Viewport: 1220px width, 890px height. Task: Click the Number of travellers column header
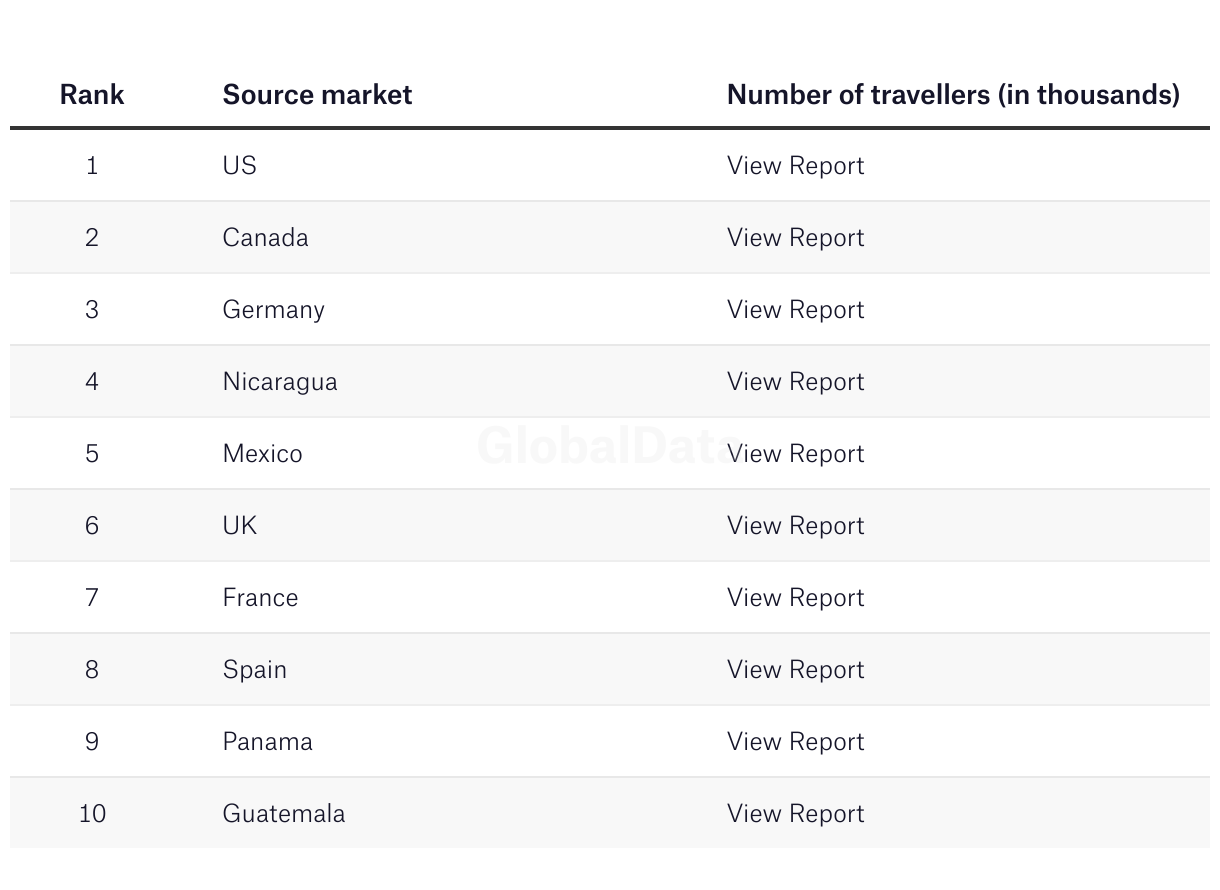(x=953, y=94)
